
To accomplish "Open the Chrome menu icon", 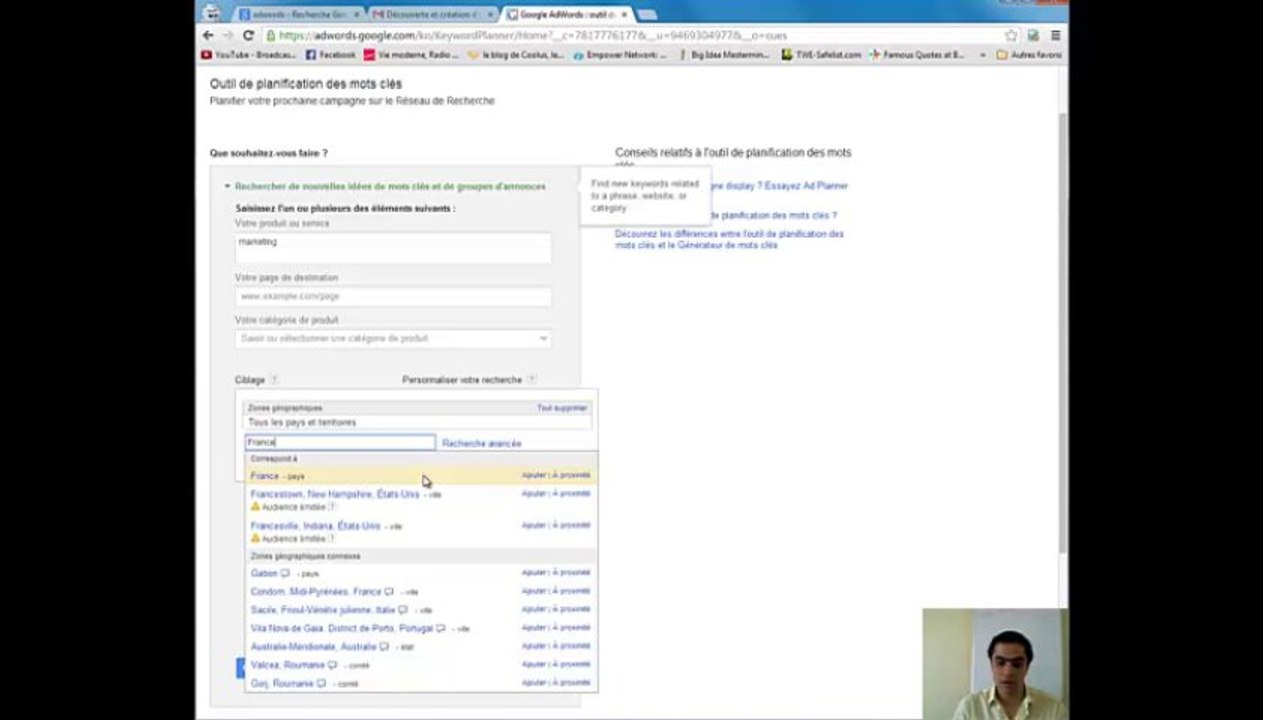I will point(1055,35).
